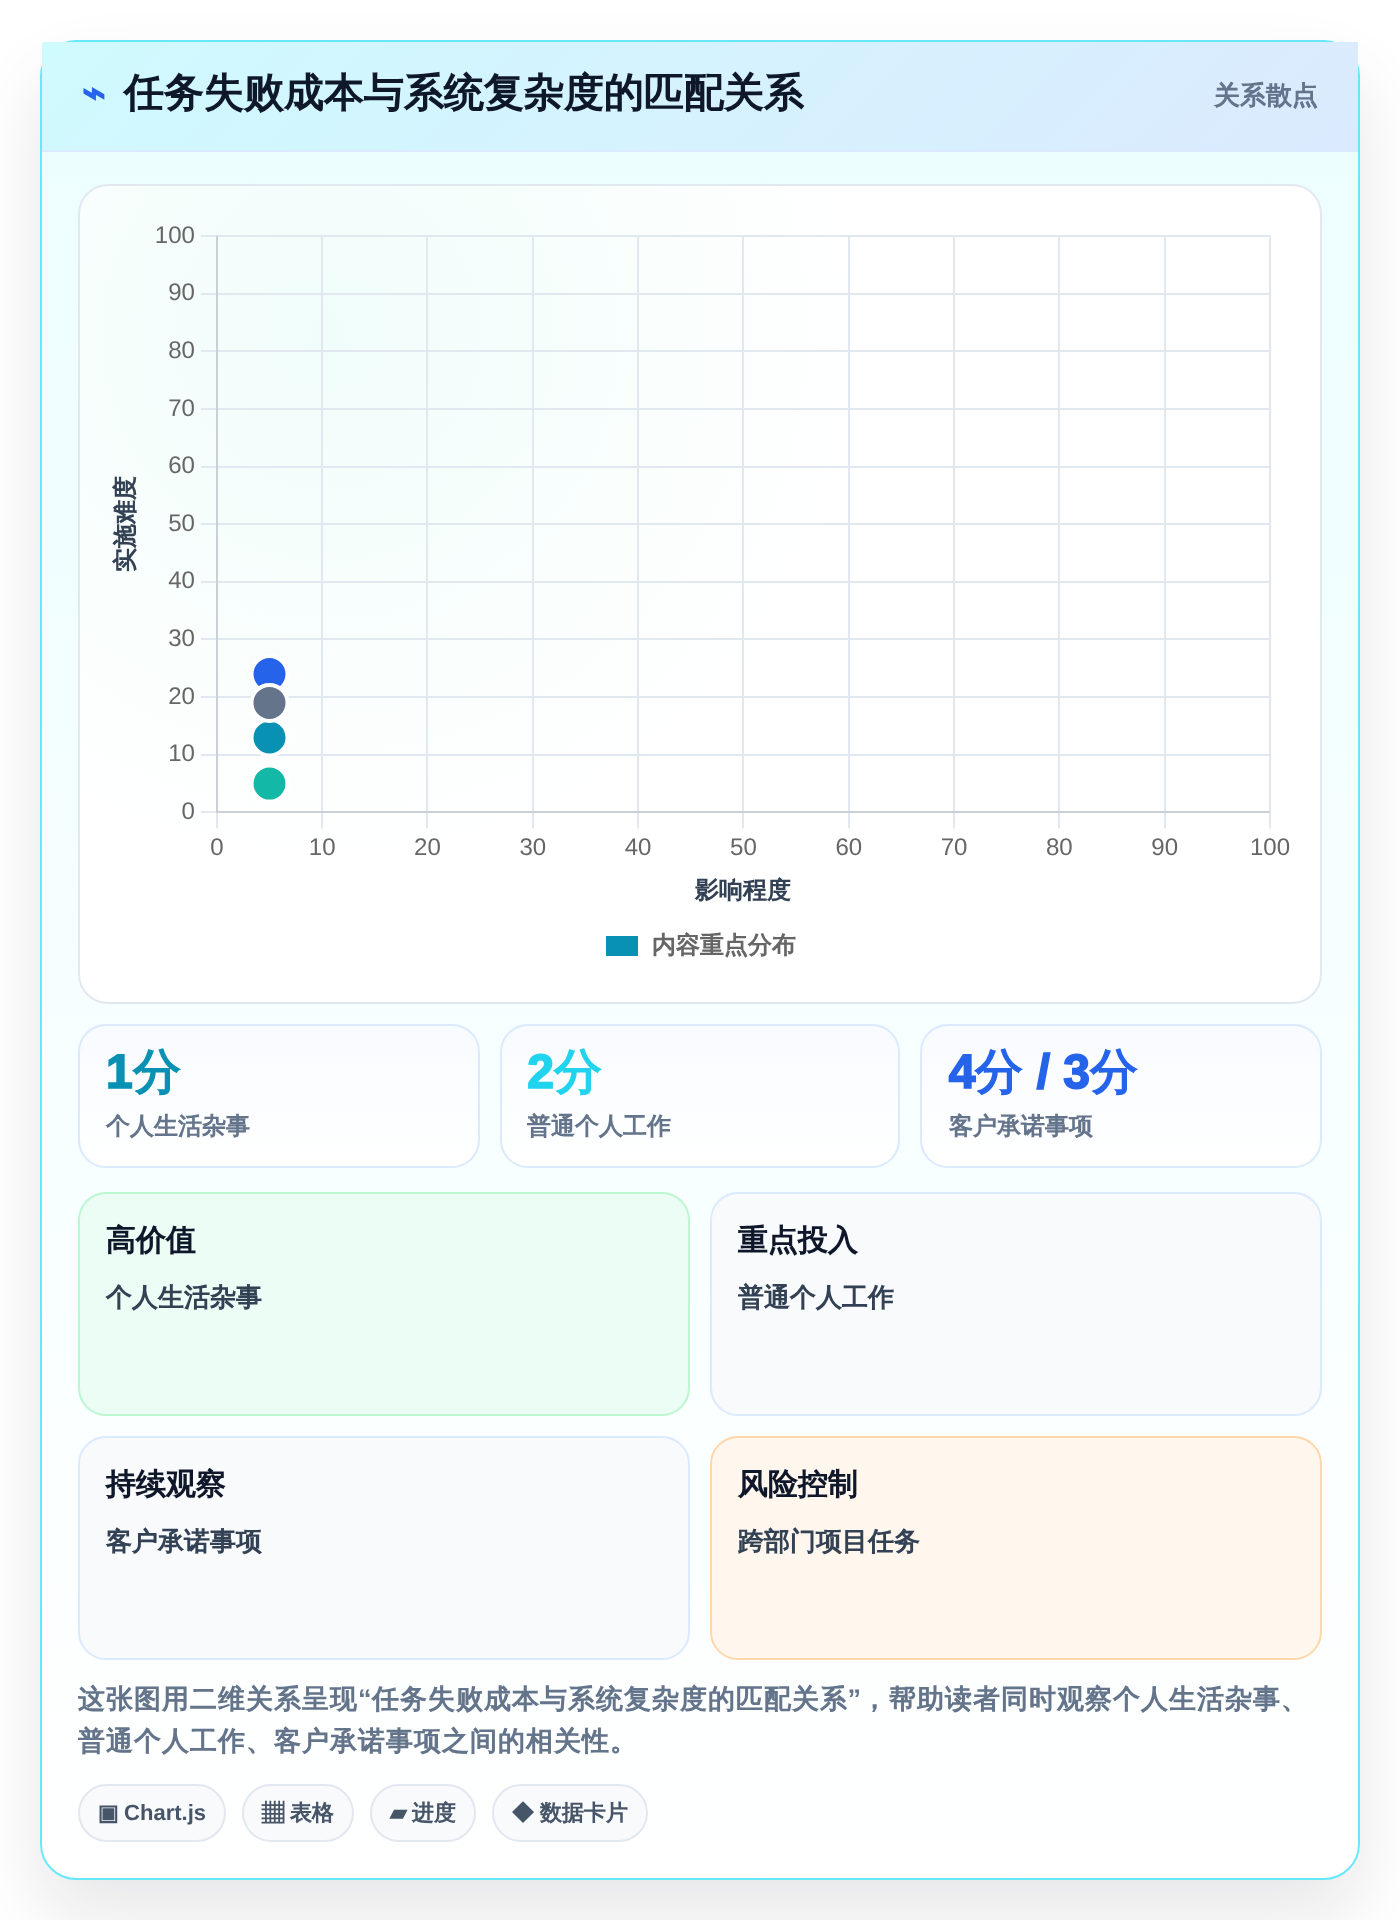
Task: Click 普通个人工作 text in 重点投入 card
Action: pyautogui.click(x=816, y=1298)
